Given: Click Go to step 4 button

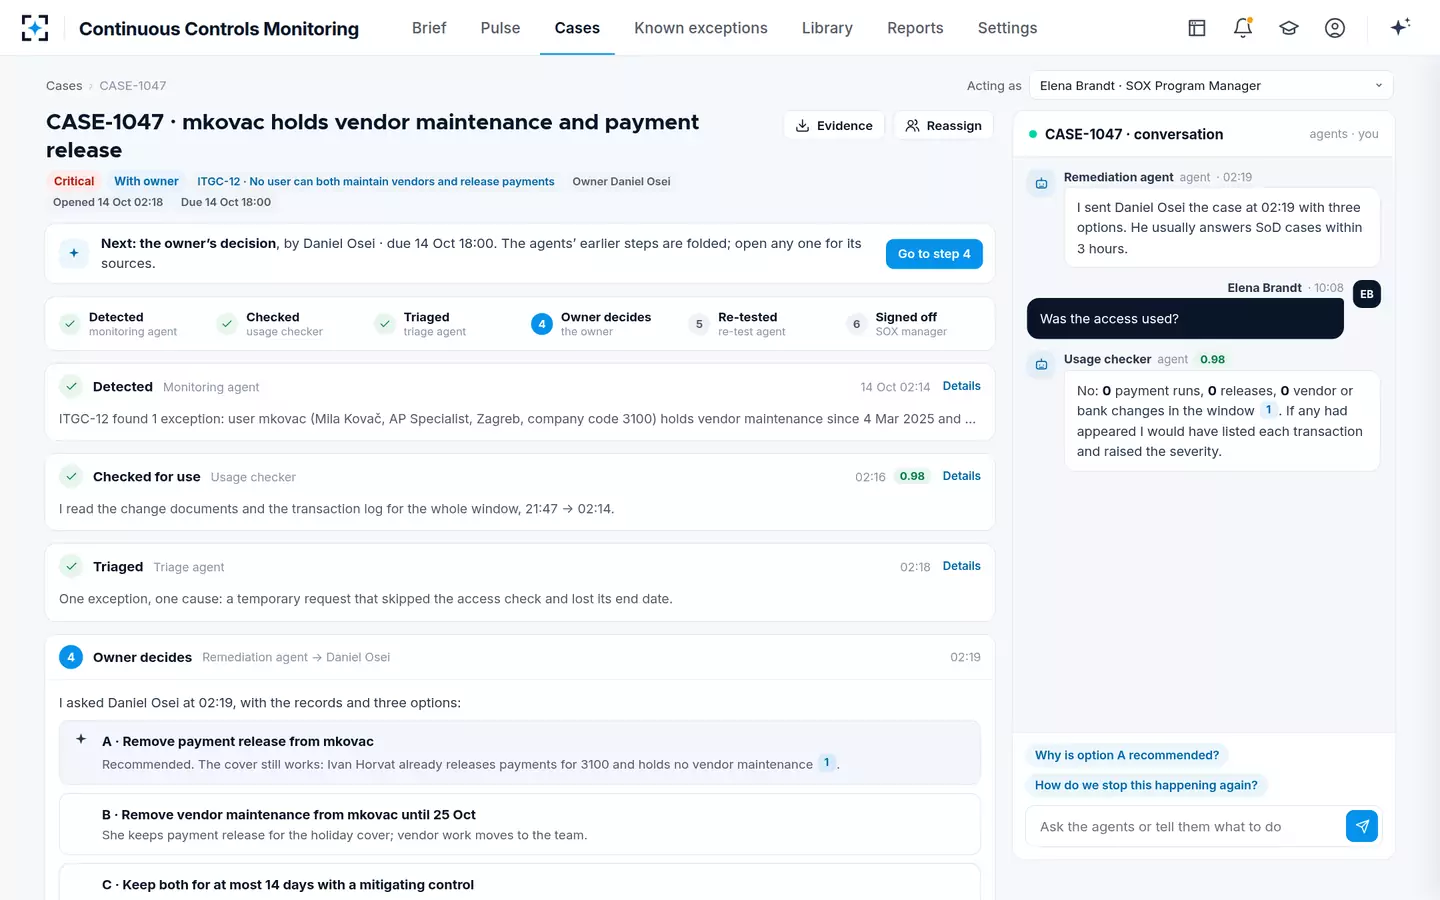Looking at the screenshot, I should tap(934, 254).
